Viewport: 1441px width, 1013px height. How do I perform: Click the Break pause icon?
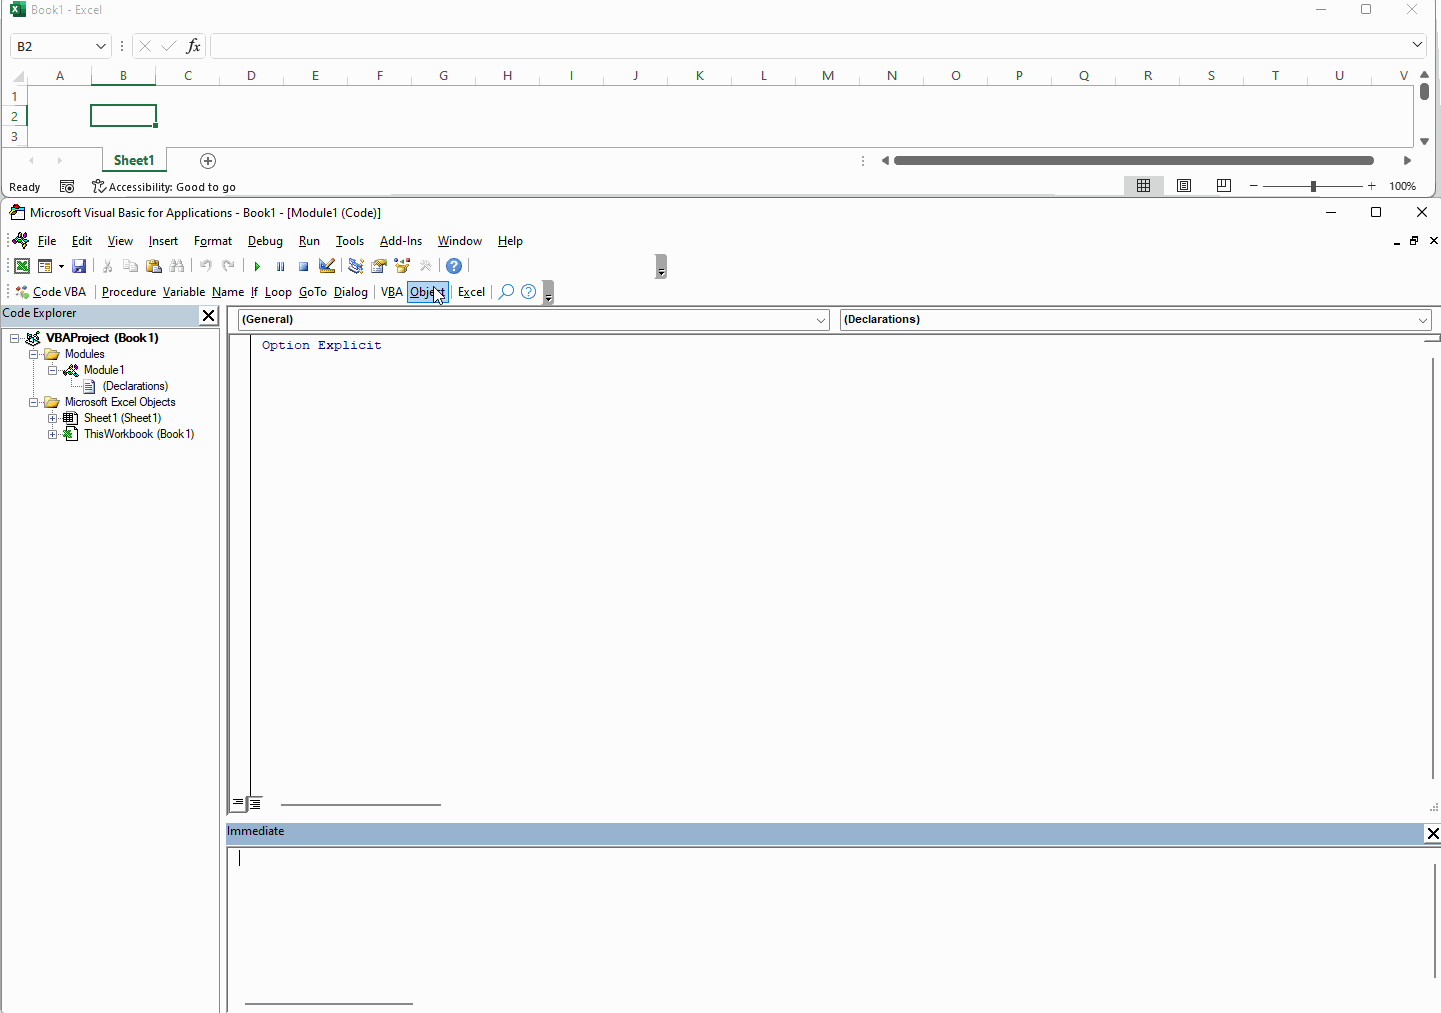point(280,266)
